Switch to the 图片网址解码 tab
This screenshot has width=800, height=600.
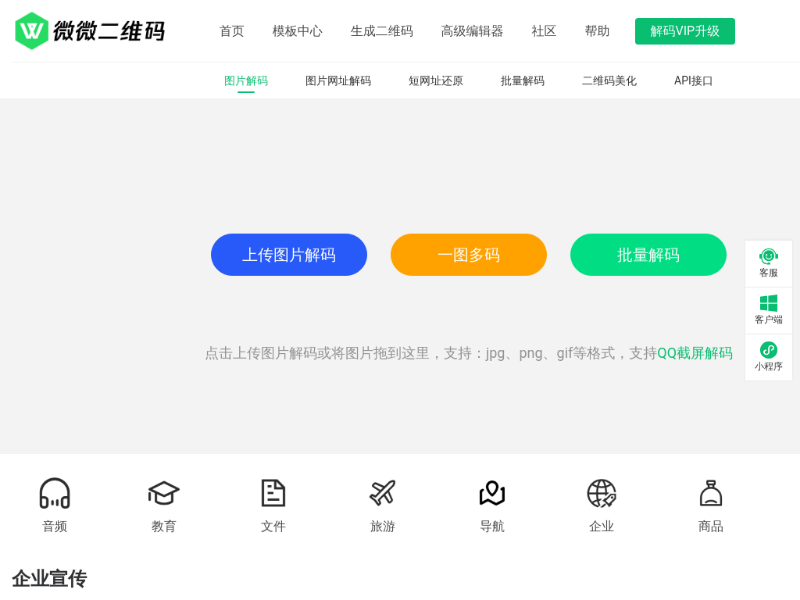[338, 81]
